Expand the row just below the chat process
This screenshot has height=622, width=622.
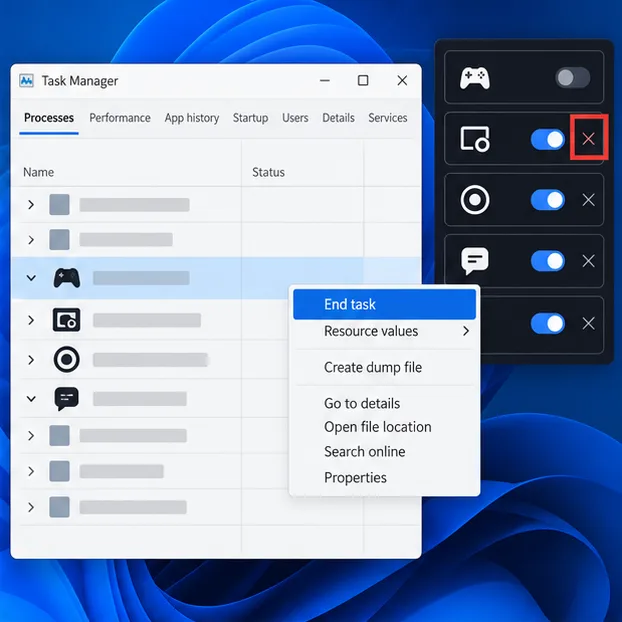click(x=31, y=436)
